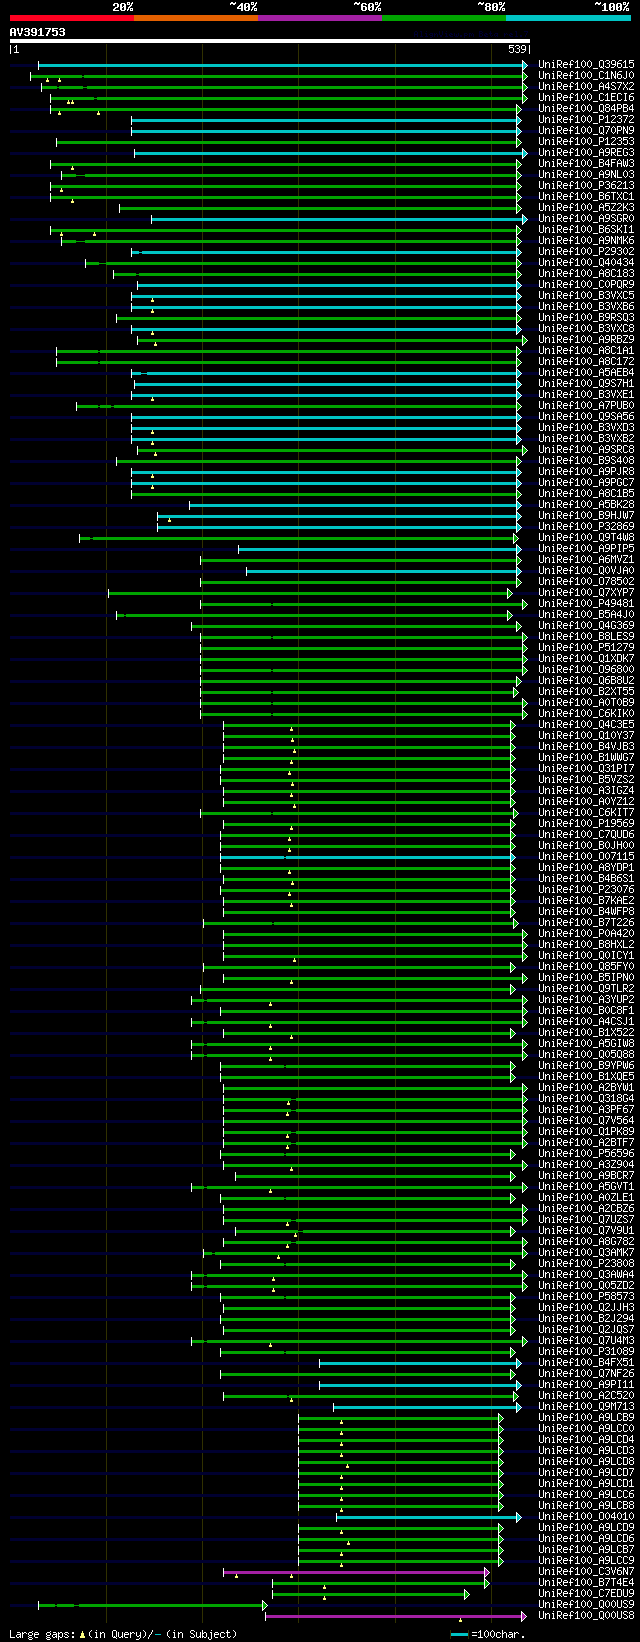Select hit label UniRef100_B2XT55
Viewport: 640px width, 1642px height.
tap(586, 691)
